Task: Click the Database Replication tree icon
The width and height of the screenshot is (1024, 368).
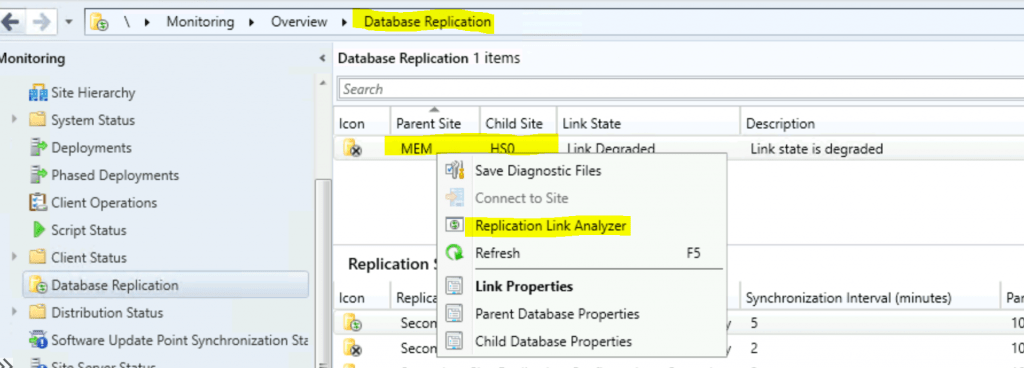Action: pos(39,285)
